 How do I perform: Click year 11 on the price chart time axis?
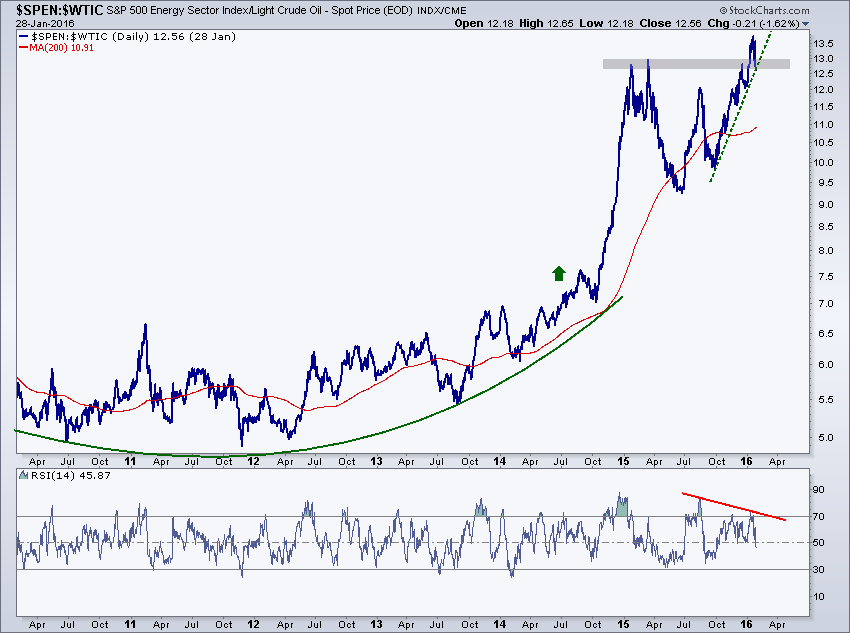pyautogui.click(x=130, y=461)
